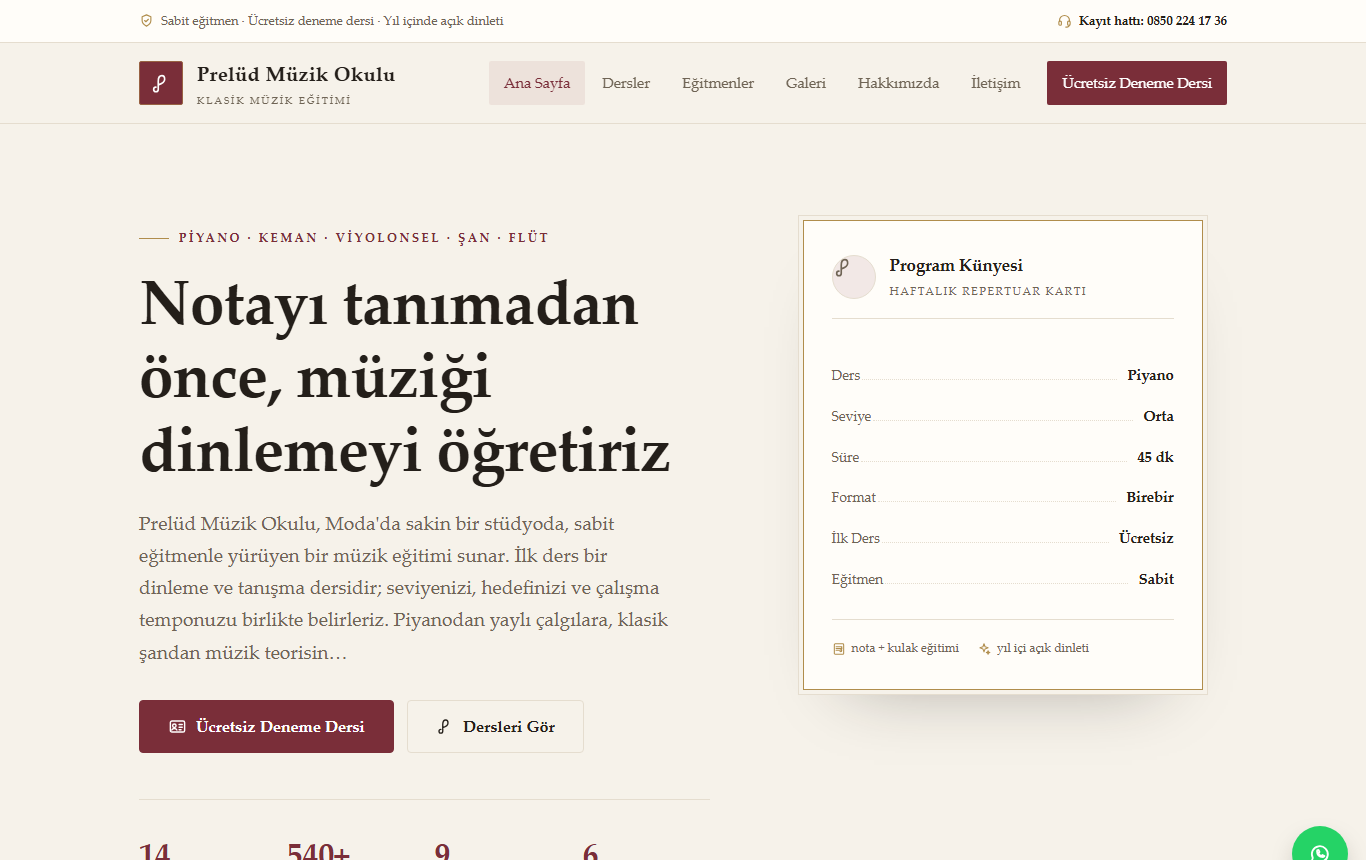Click the shield icon in top bar

(x=146, y=21)
